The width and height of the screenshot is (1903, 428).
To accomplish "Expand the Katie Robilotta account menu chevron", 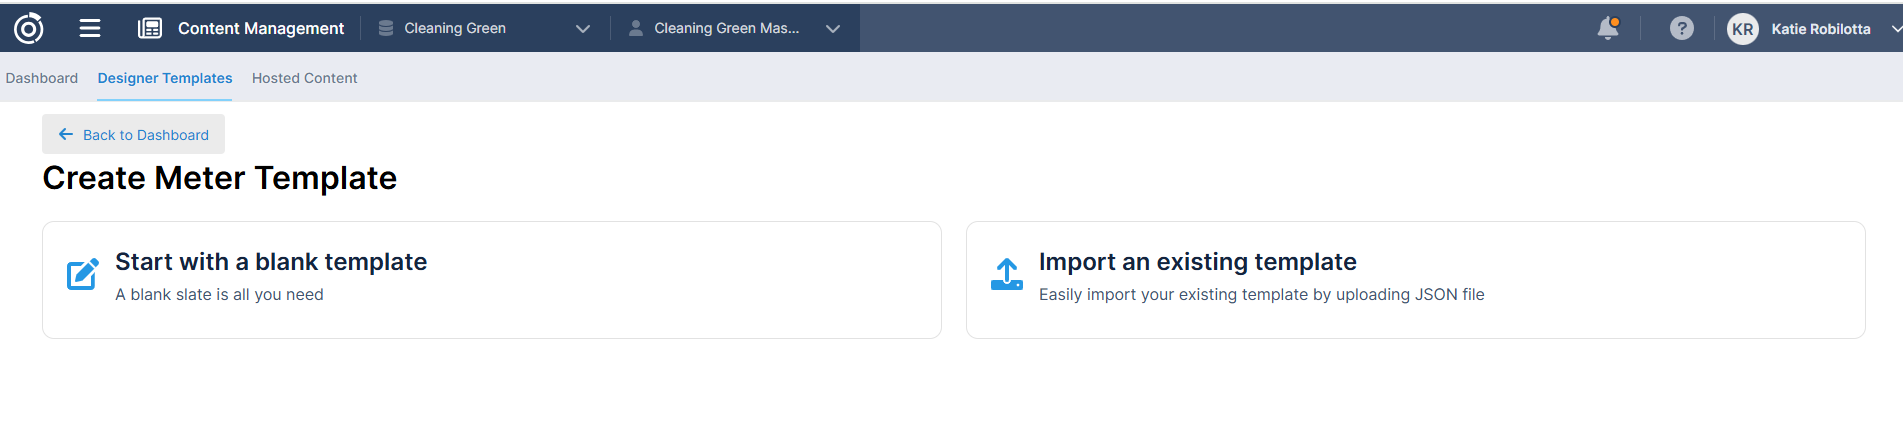I will pos(1895,29).
